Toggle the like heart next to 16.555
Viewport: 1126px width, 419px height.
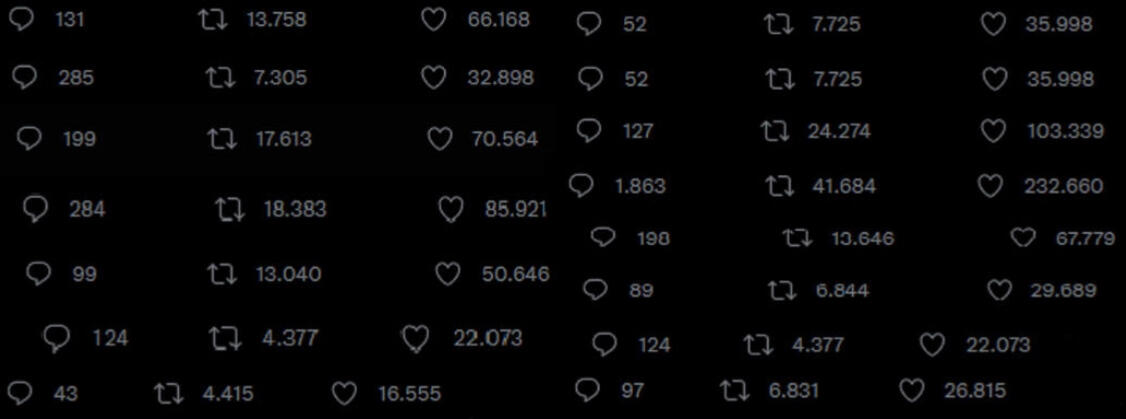pyautogui.click(x=344, y=393)
